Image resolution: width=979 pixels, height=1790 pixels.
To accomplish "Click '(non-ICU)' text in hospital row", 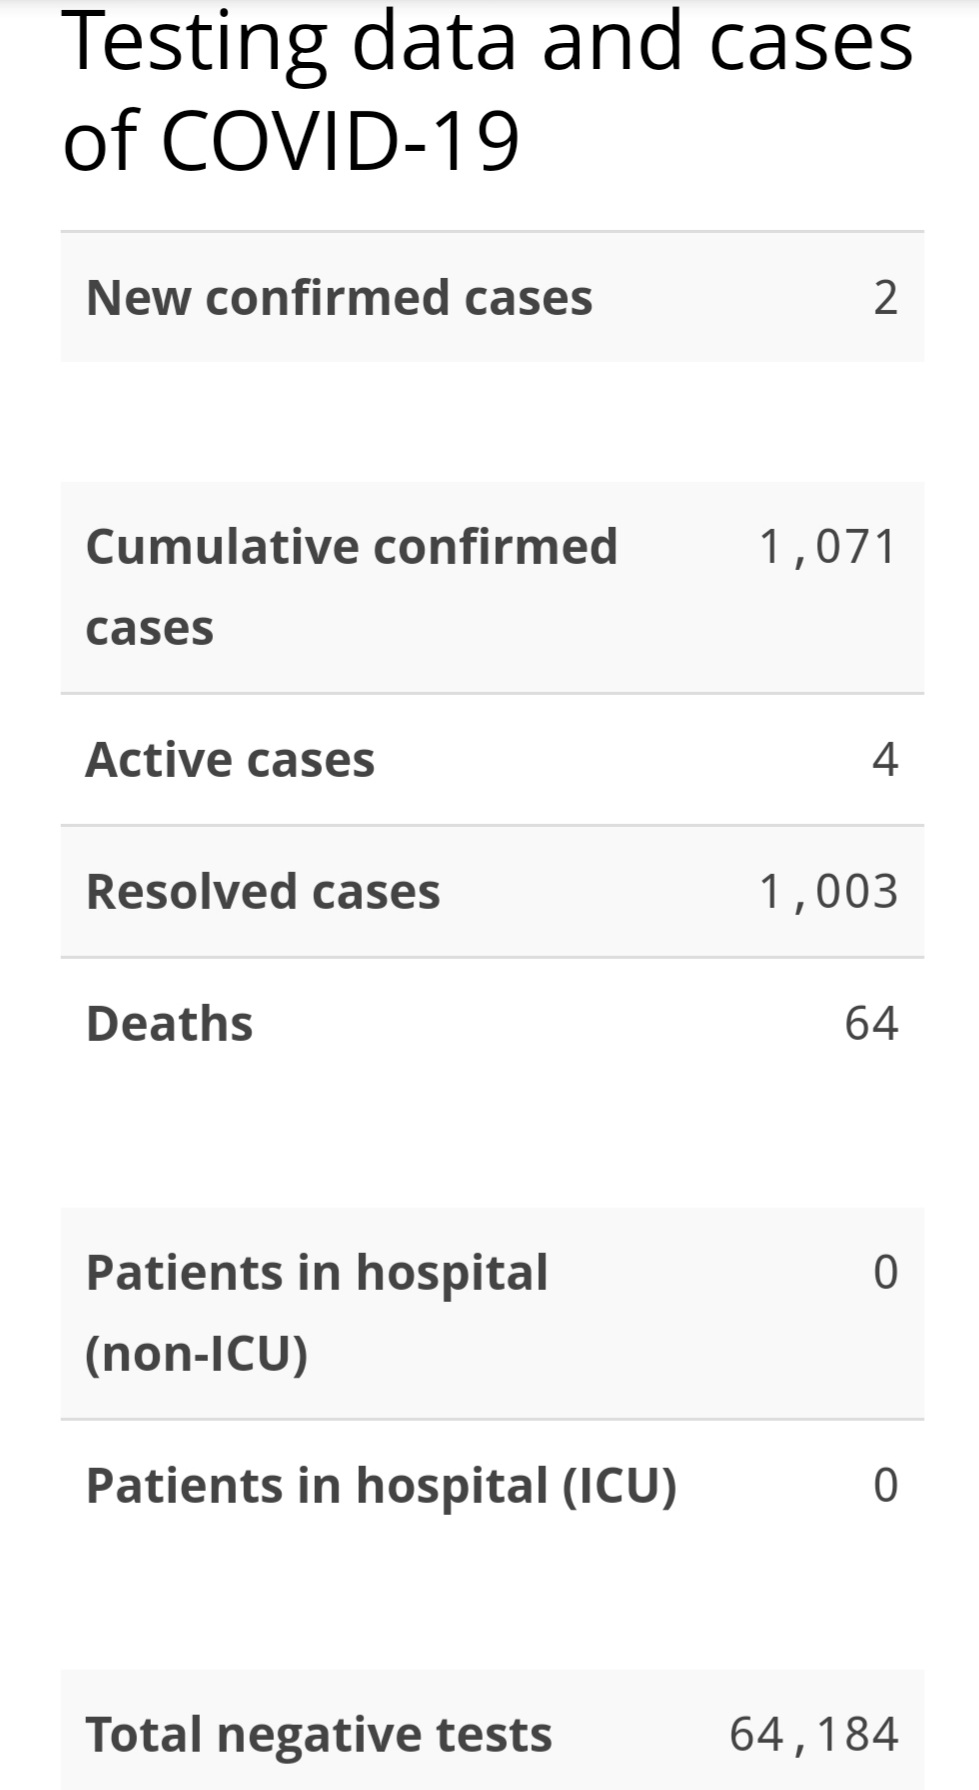I will [196, 1354].
